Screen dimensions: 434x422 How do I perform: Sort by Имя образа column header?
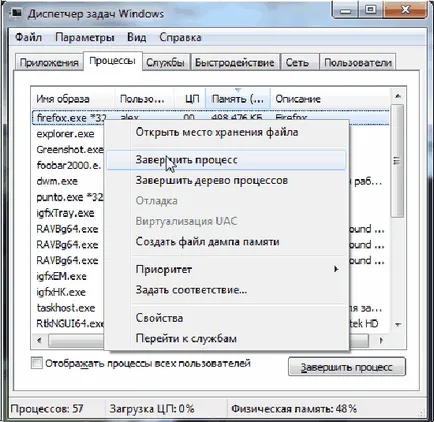[x=73, y=99]
